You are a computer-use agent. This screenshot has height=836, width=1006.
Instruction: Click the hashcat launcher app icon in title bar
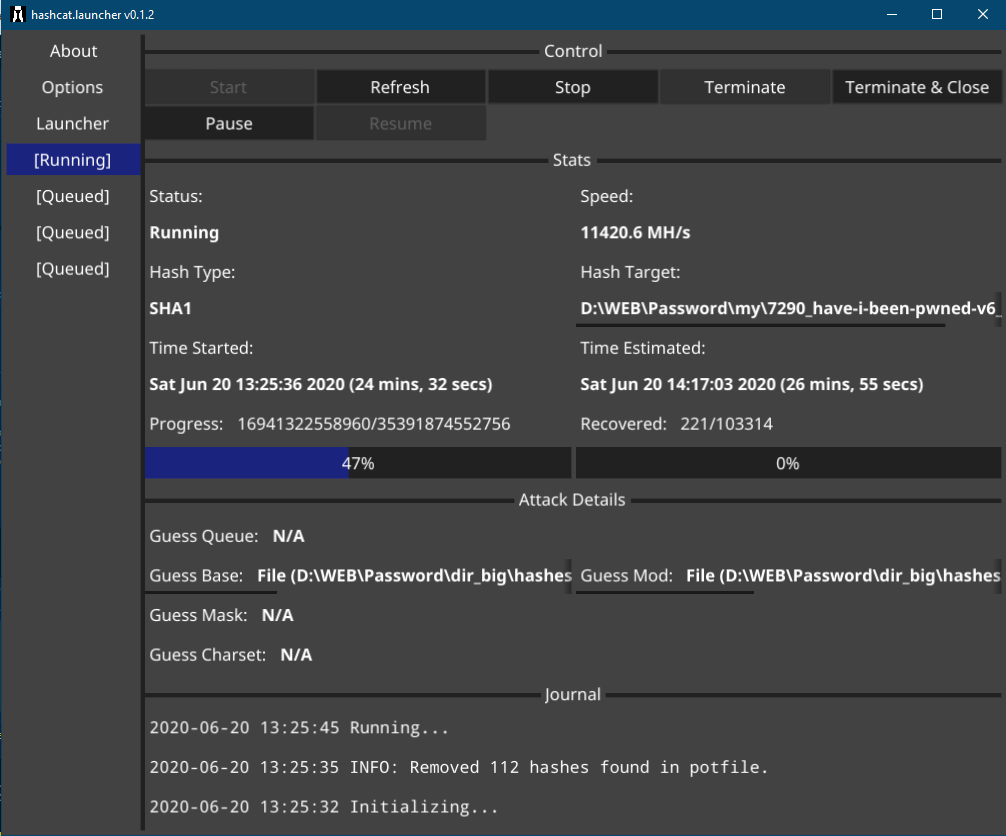click(17, 14)
